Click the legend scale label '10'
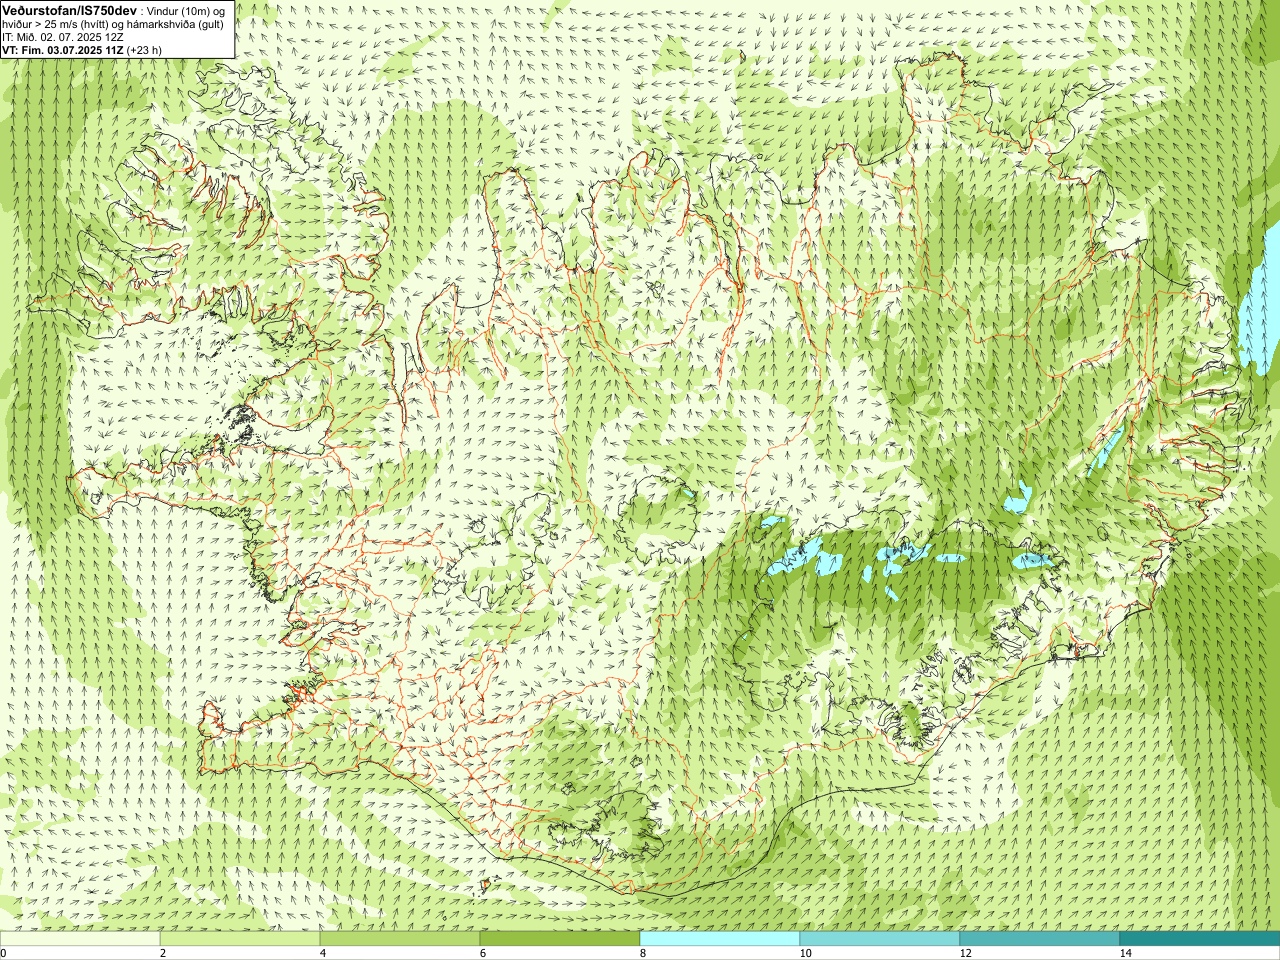This screenshot has height=960, width=1280. (805, 953)
